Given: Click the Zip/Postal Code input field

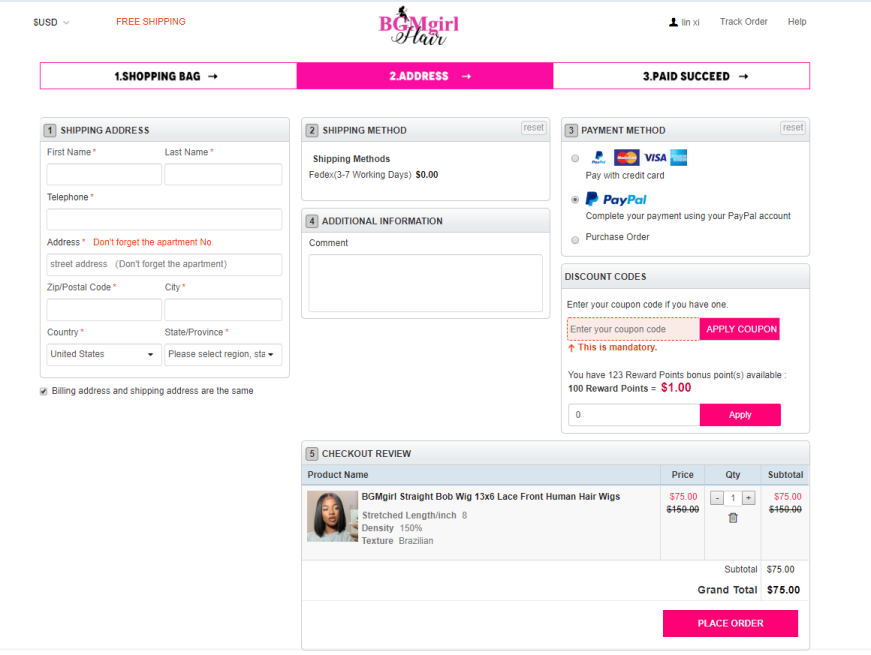Looking at the screenshot, I should (x=104, y=309).
